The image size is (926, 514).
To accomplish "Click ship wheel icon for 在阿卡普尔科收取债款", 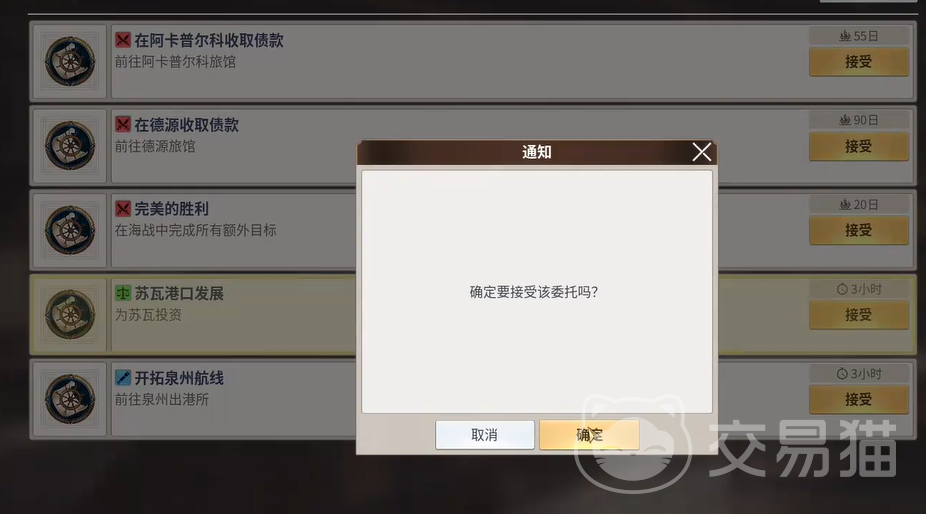I will 70,61.
